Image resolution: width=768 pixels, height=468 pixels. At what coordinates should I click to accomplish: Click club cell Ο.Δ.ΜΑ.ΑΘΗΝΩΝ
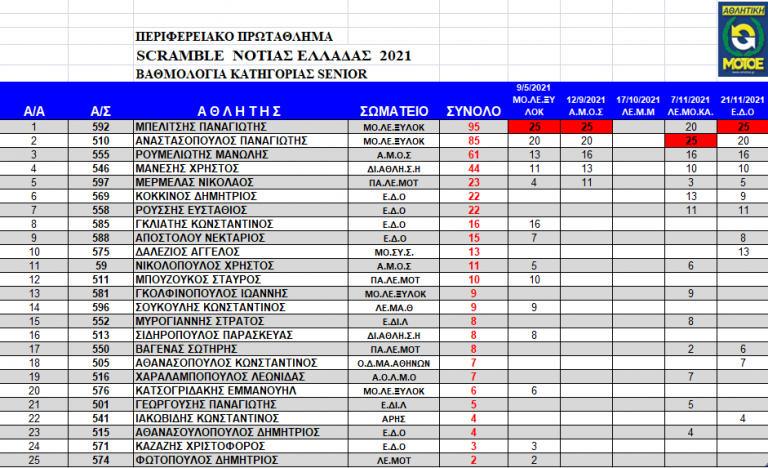coord(394,364)
